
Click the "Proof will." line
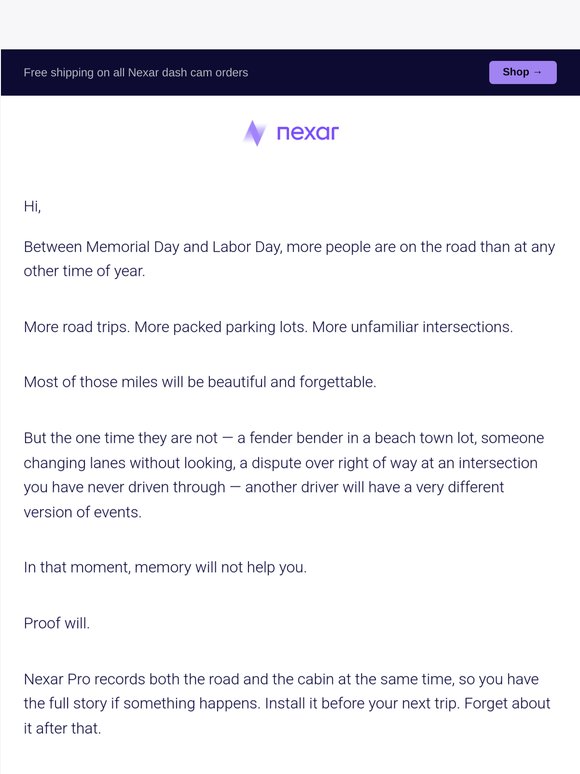click(57, 623)
